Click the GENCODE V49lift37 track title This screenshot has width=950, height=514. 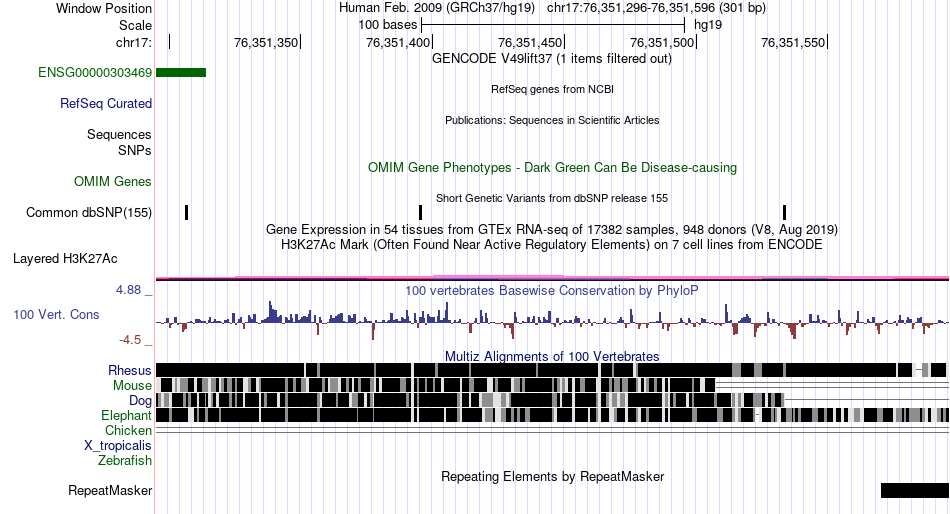(552, 59)
